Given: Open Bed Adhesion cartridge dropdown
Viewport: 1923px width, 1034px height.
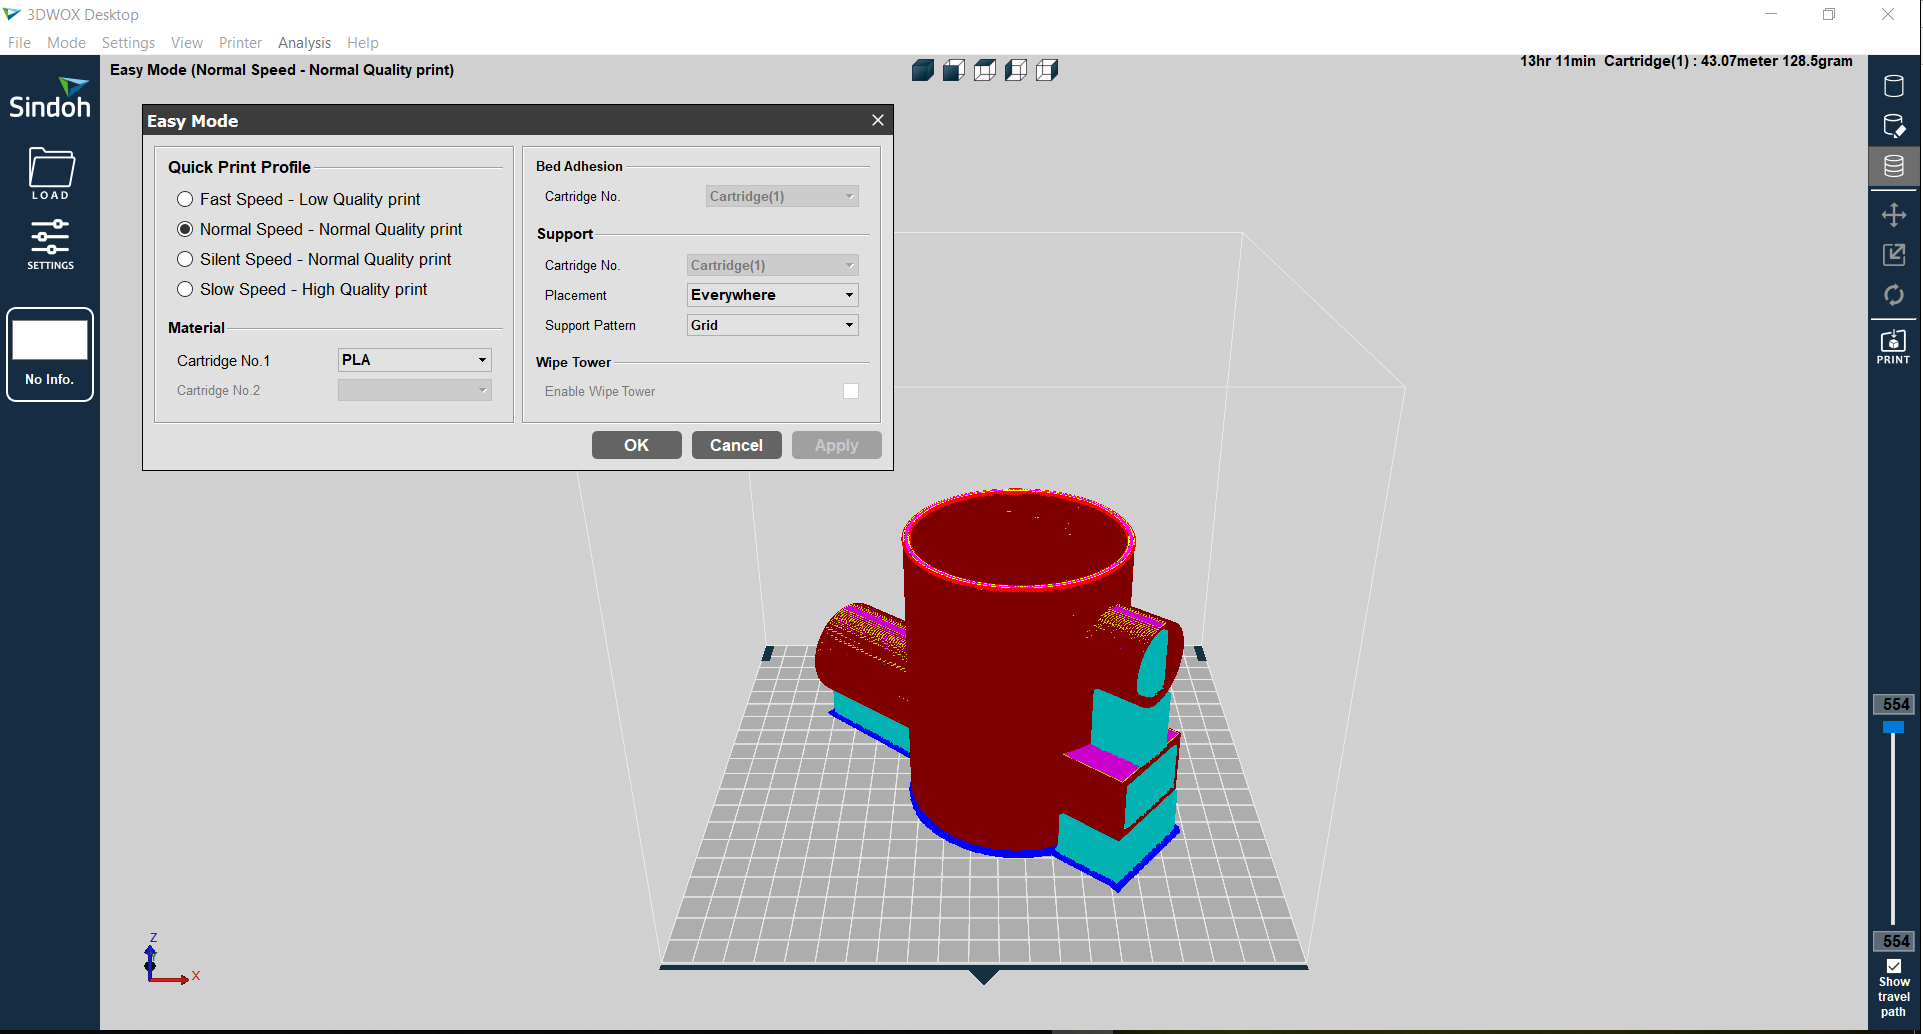Looking at the screenshot, I should point(782,196).
